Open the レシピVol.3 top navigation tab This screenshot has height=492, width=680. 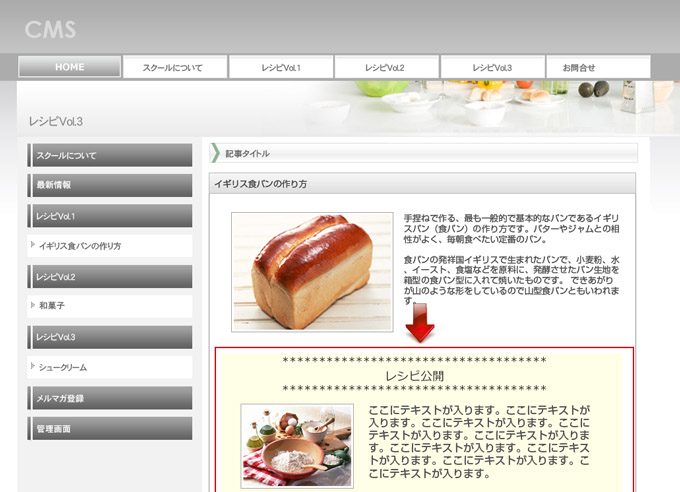click(x=492, y=67)
